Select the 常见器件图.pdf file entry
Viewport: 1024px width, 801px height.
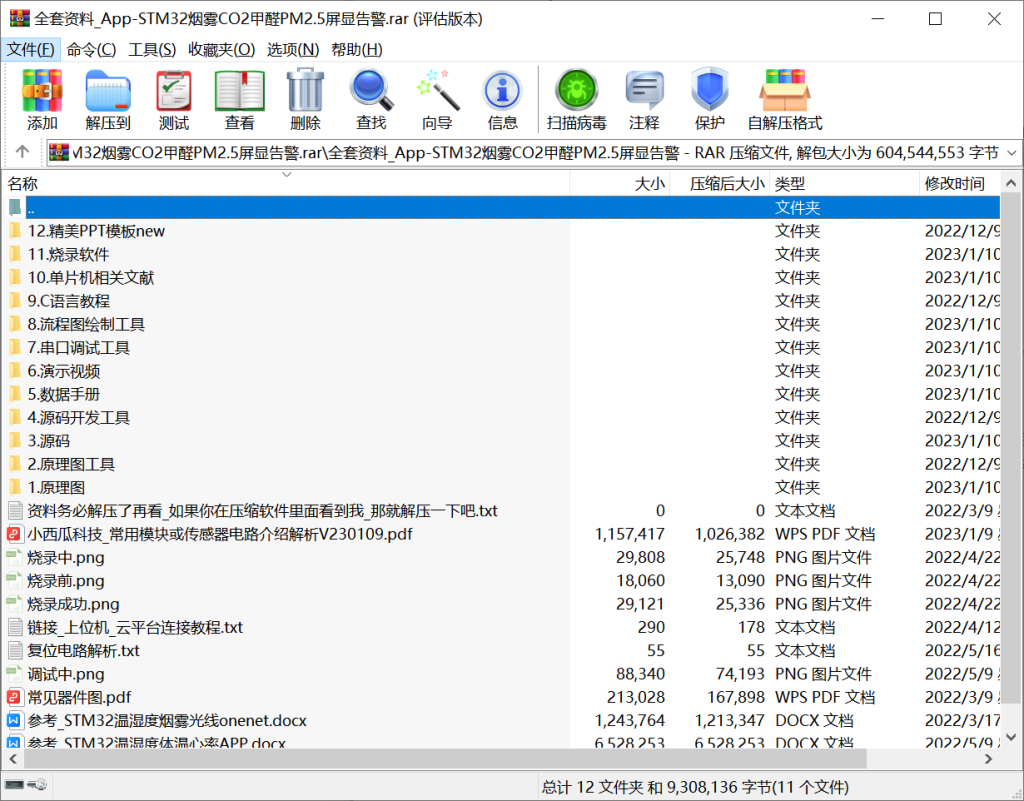(x=80, y=697)
